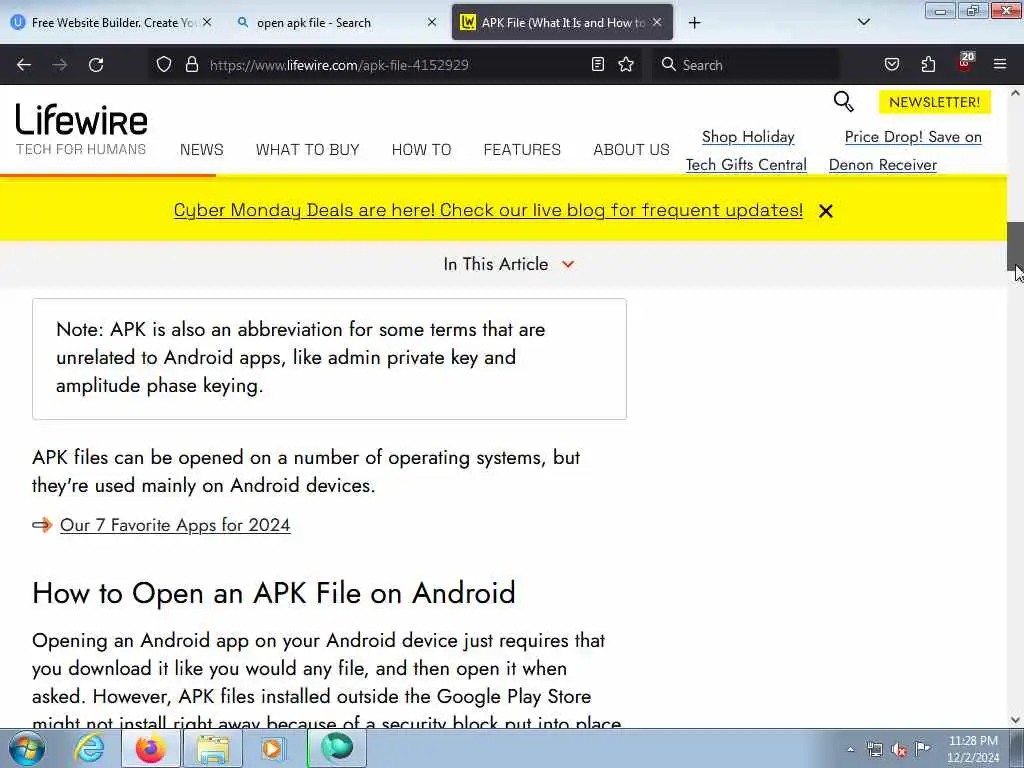Click Shop Holiday Tech Gifts Central link
The width and height of the screenshot is (1024, 768).
point(746,151)
